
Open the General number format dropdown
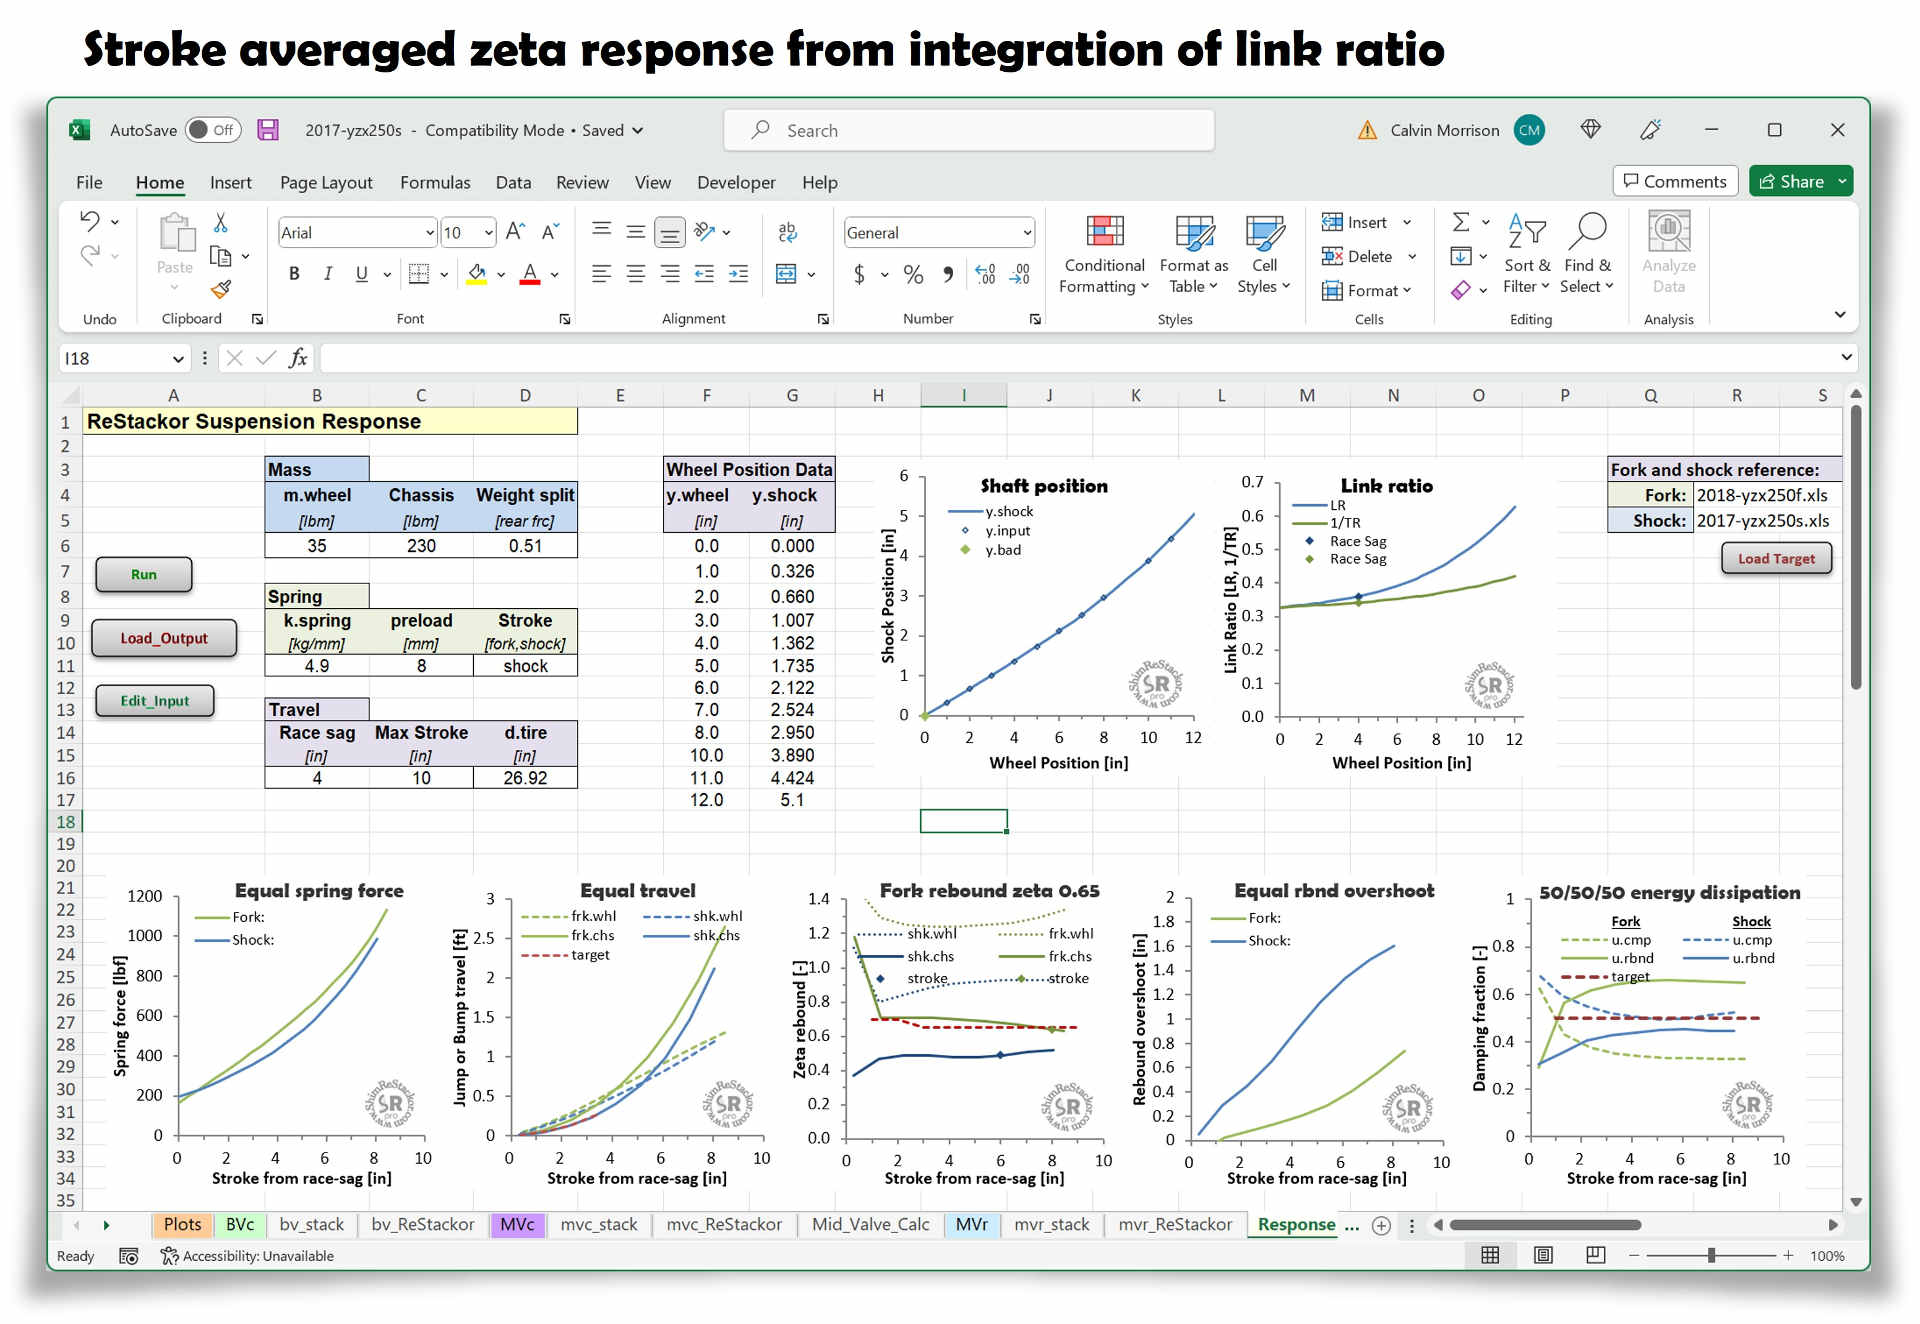click(1027, 233)
